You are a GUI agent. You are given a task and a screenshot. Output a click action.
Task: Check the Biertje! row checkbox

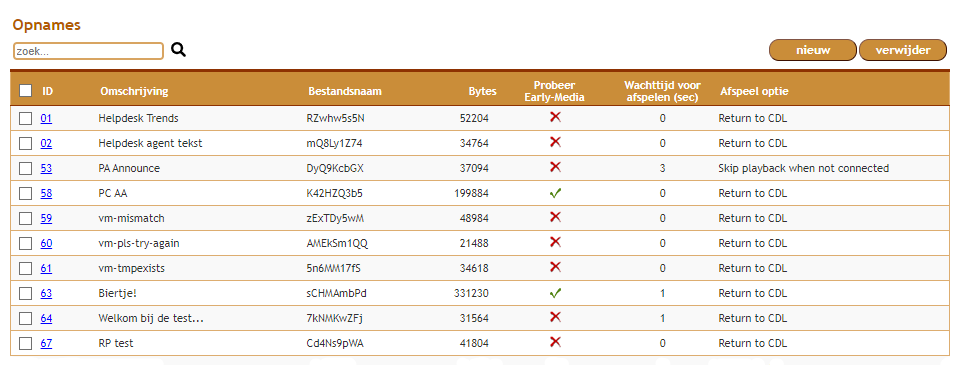point(25,293)
